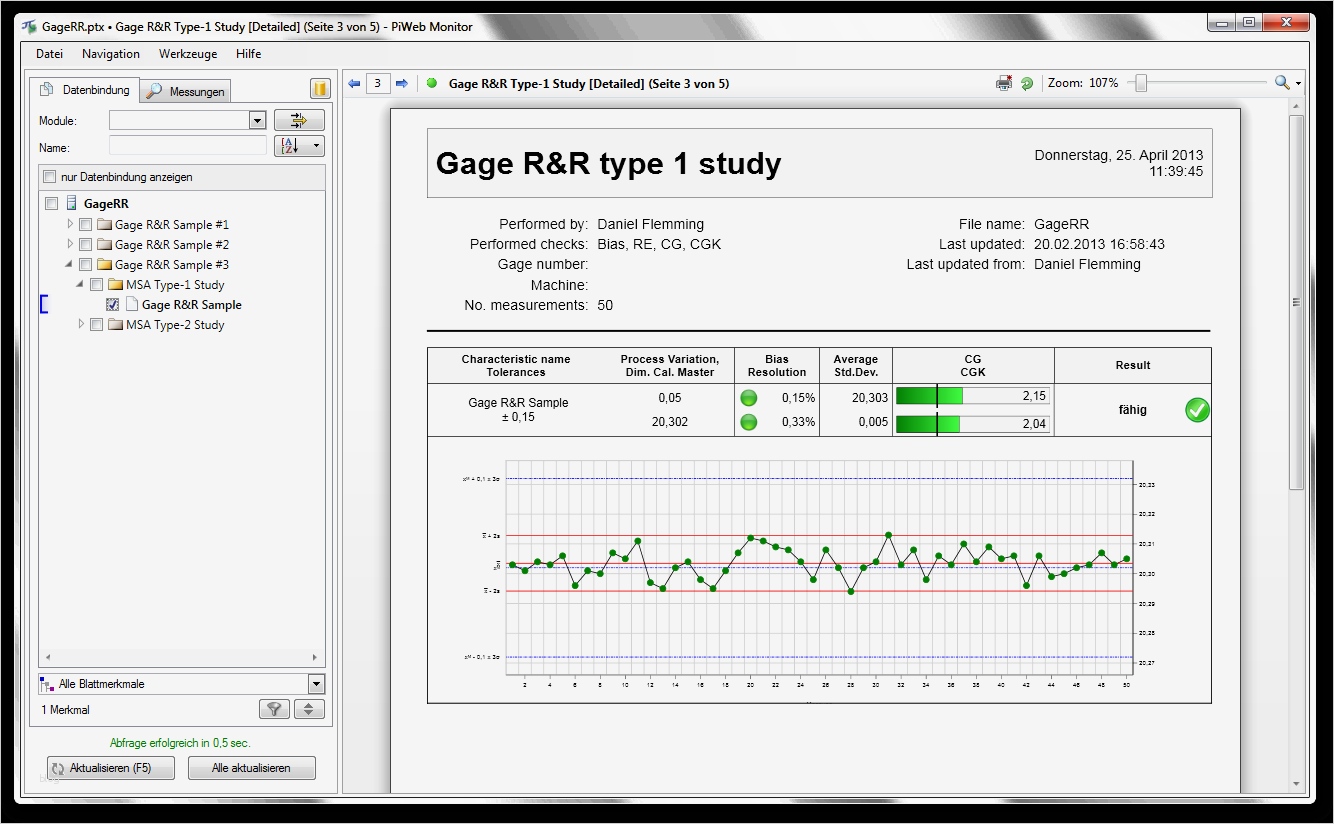Click the 'Aktualisieren (F5)' button

111,768
